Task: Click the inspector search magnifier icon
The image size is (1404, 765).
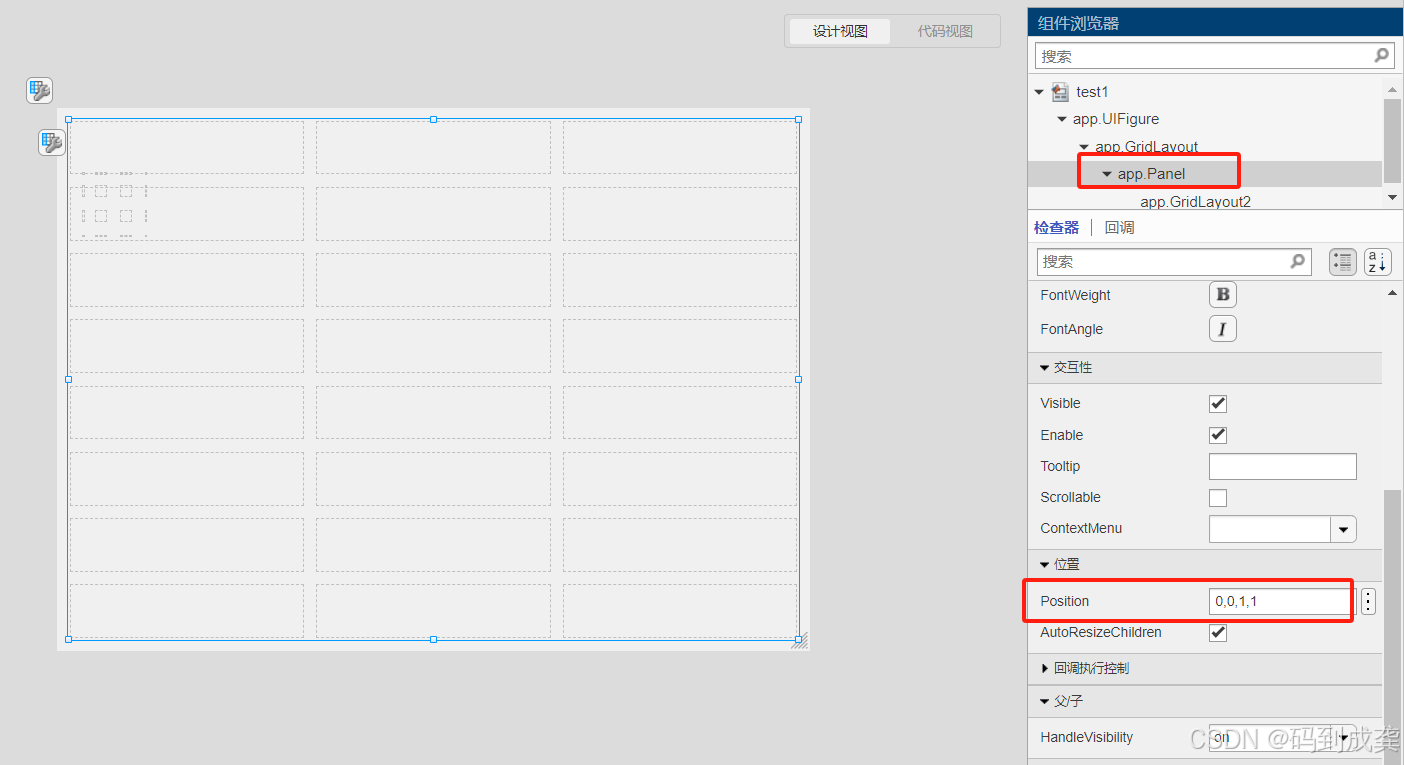Action: [x=1297, y=261]
